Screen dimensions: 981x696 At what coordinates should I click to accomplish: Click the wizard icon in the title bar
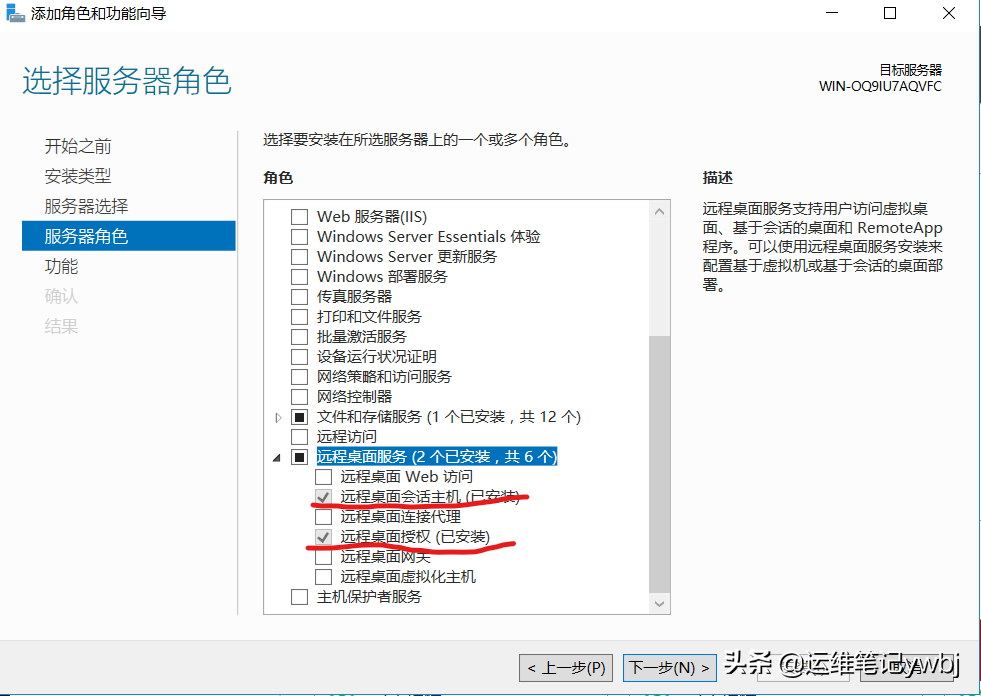coord(16,13)
